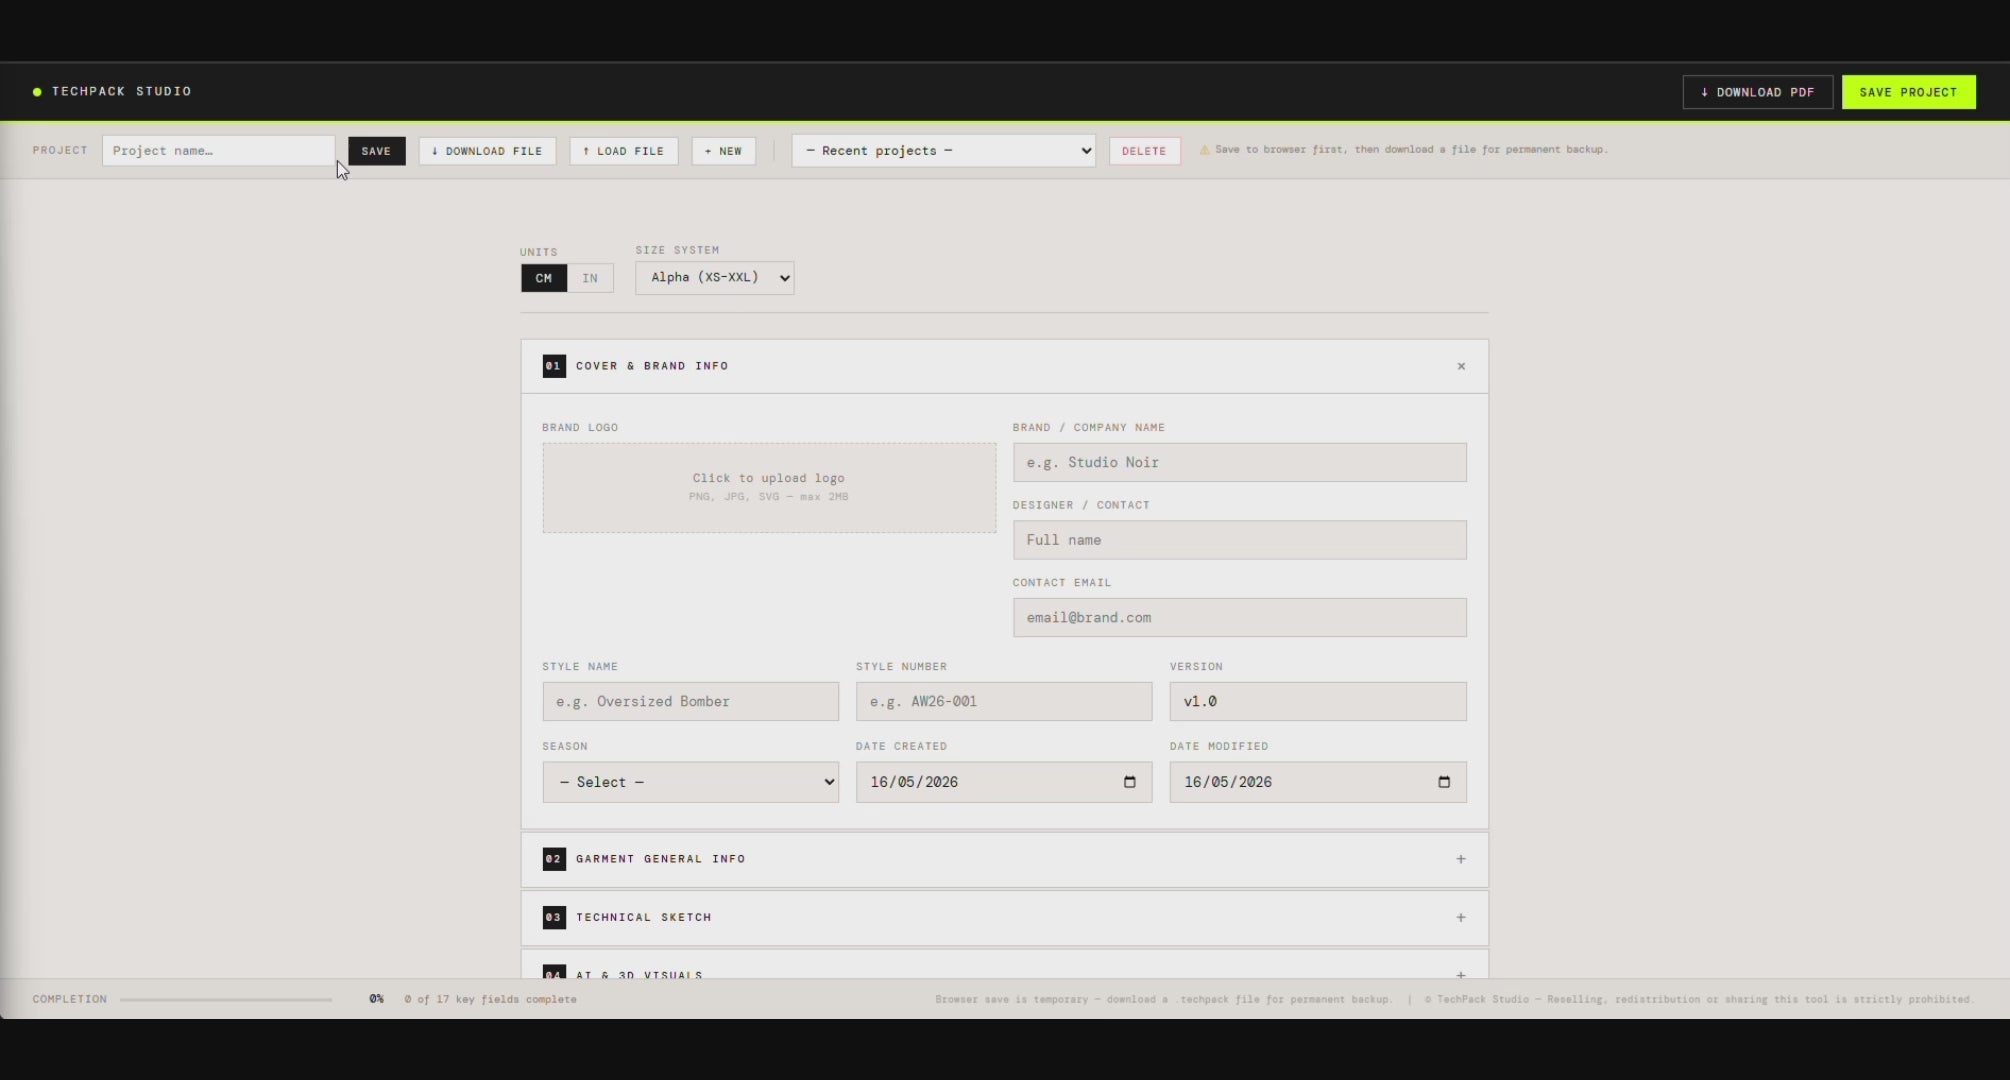This screenshot has height=1080, width=2010.
Task: Focus the Project name input field
Action: click(218, 151)
